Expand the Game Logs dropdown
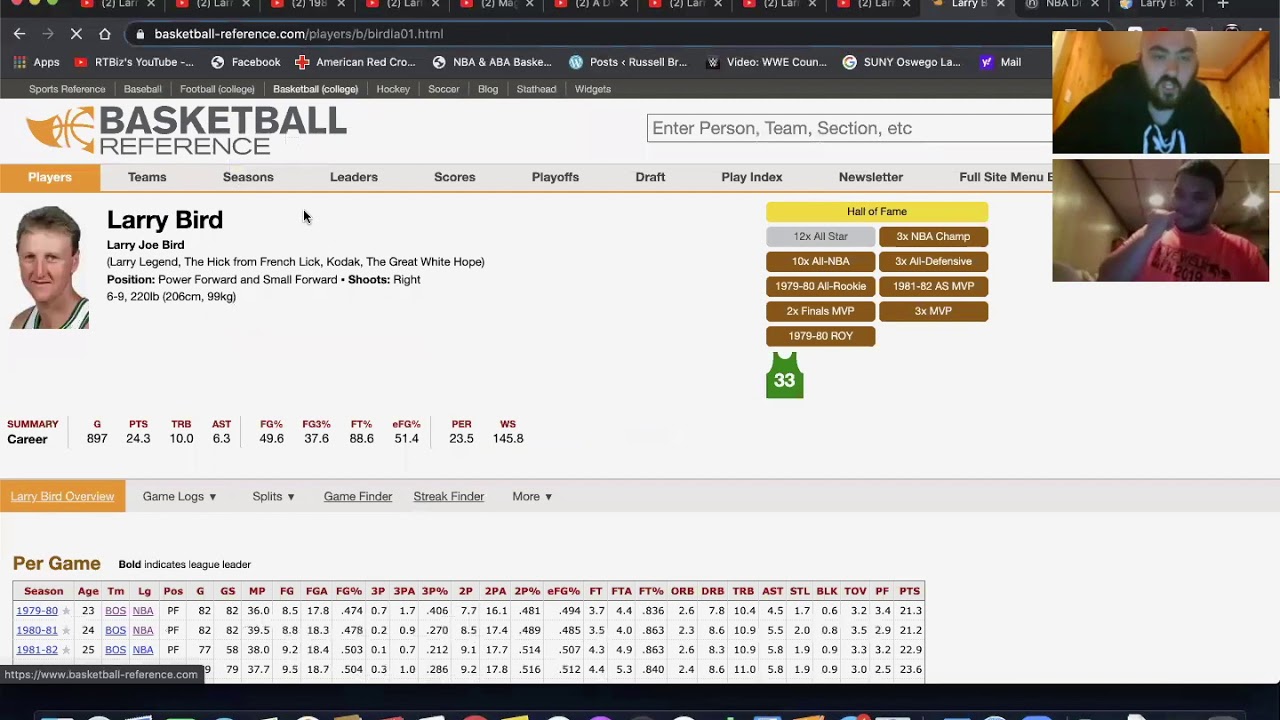The width and height of the screenshot is (1280, 720). pos(179,496)
